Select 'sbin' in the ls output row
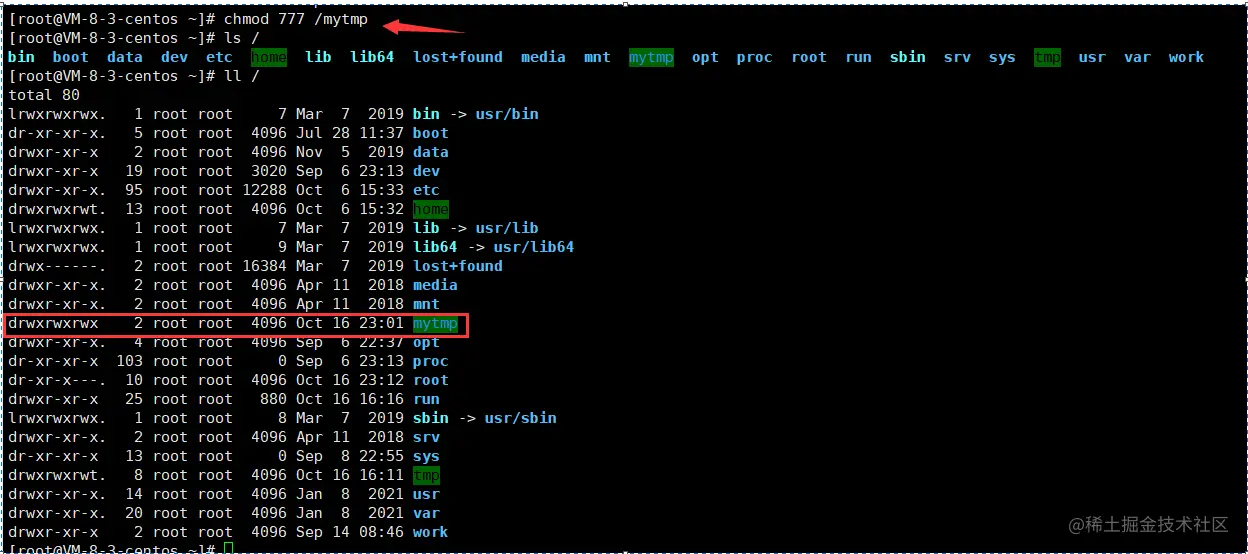Image resolution: width=1248 pixels, height=554 pixels. coord(907,57)
